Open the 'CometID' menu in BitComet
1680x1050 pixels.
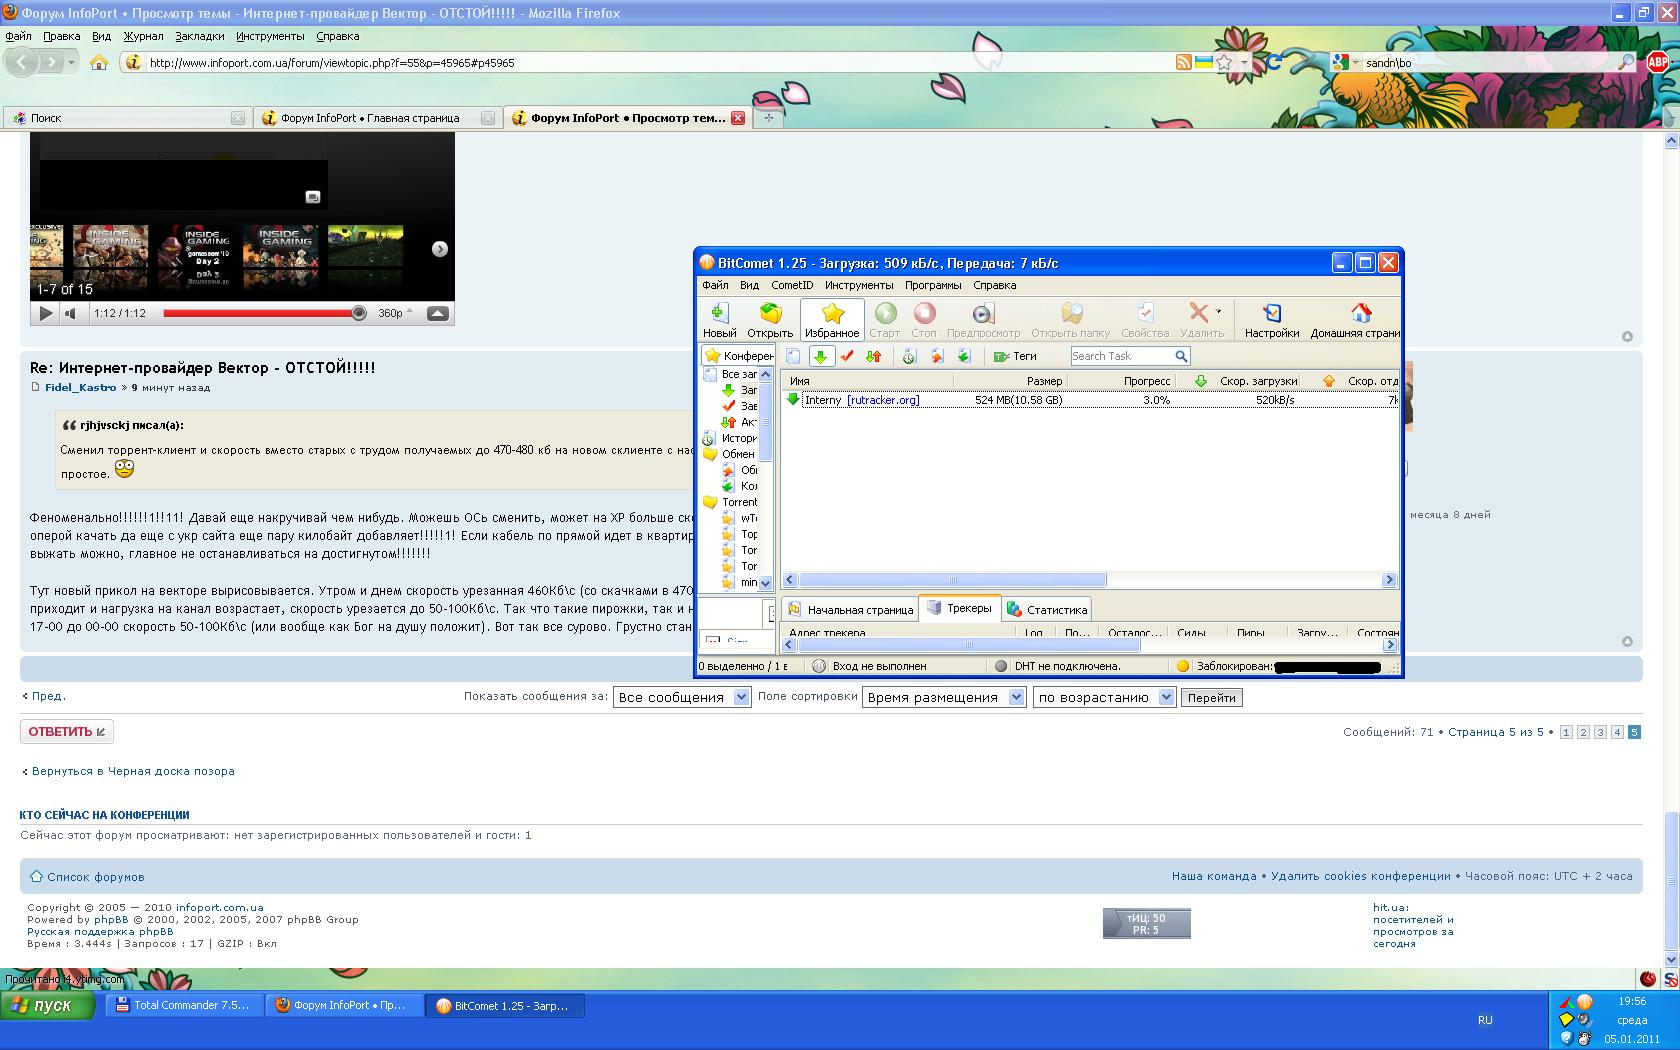coord(791,285)
